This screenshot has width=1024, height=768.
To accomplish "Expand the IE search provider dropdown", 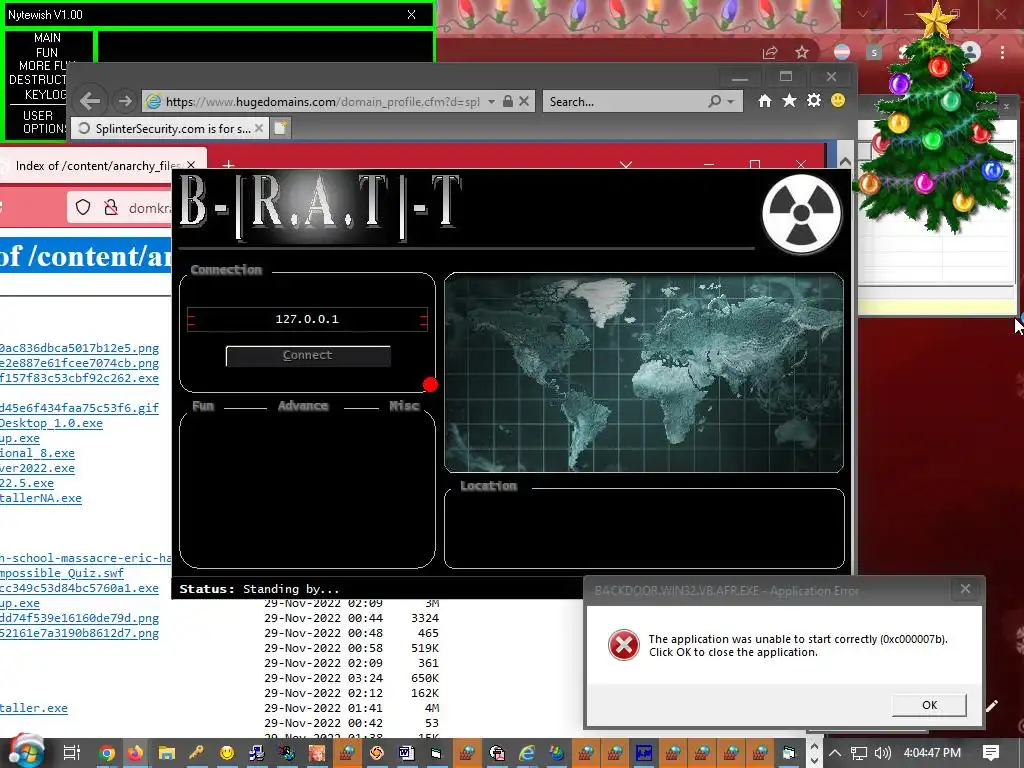I will pos(731,101).
